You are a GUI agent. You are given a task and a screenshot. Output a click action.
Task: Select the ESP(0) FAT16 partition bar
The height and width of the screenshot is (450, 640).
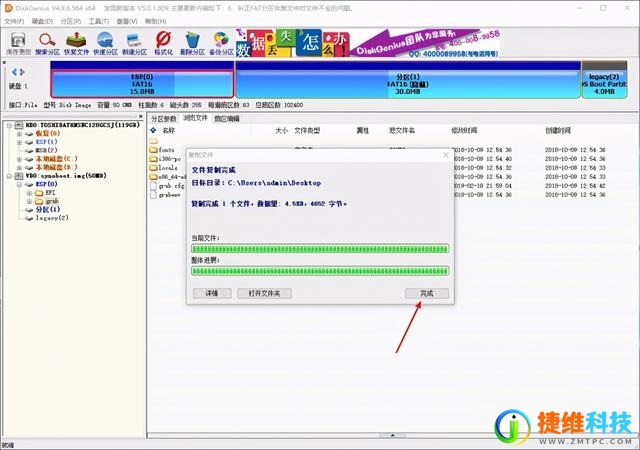(142, 81)
